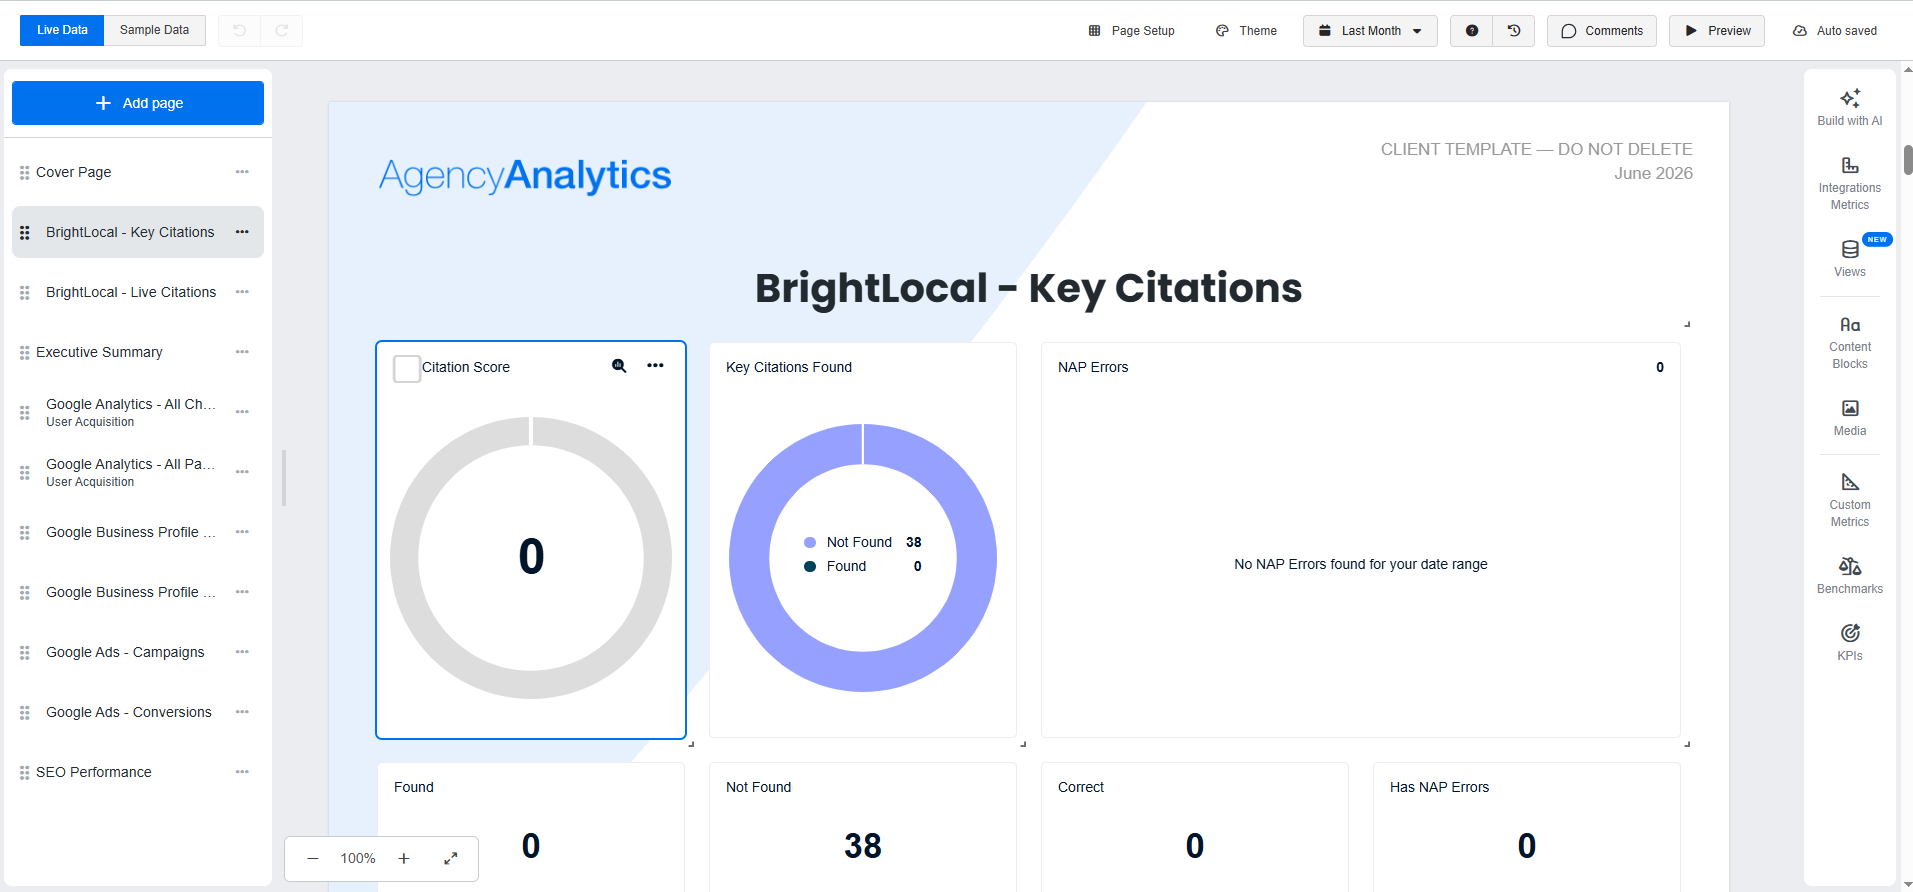
Task: Open Google Ads - Conversions page options
Action: tap(242, 712)
